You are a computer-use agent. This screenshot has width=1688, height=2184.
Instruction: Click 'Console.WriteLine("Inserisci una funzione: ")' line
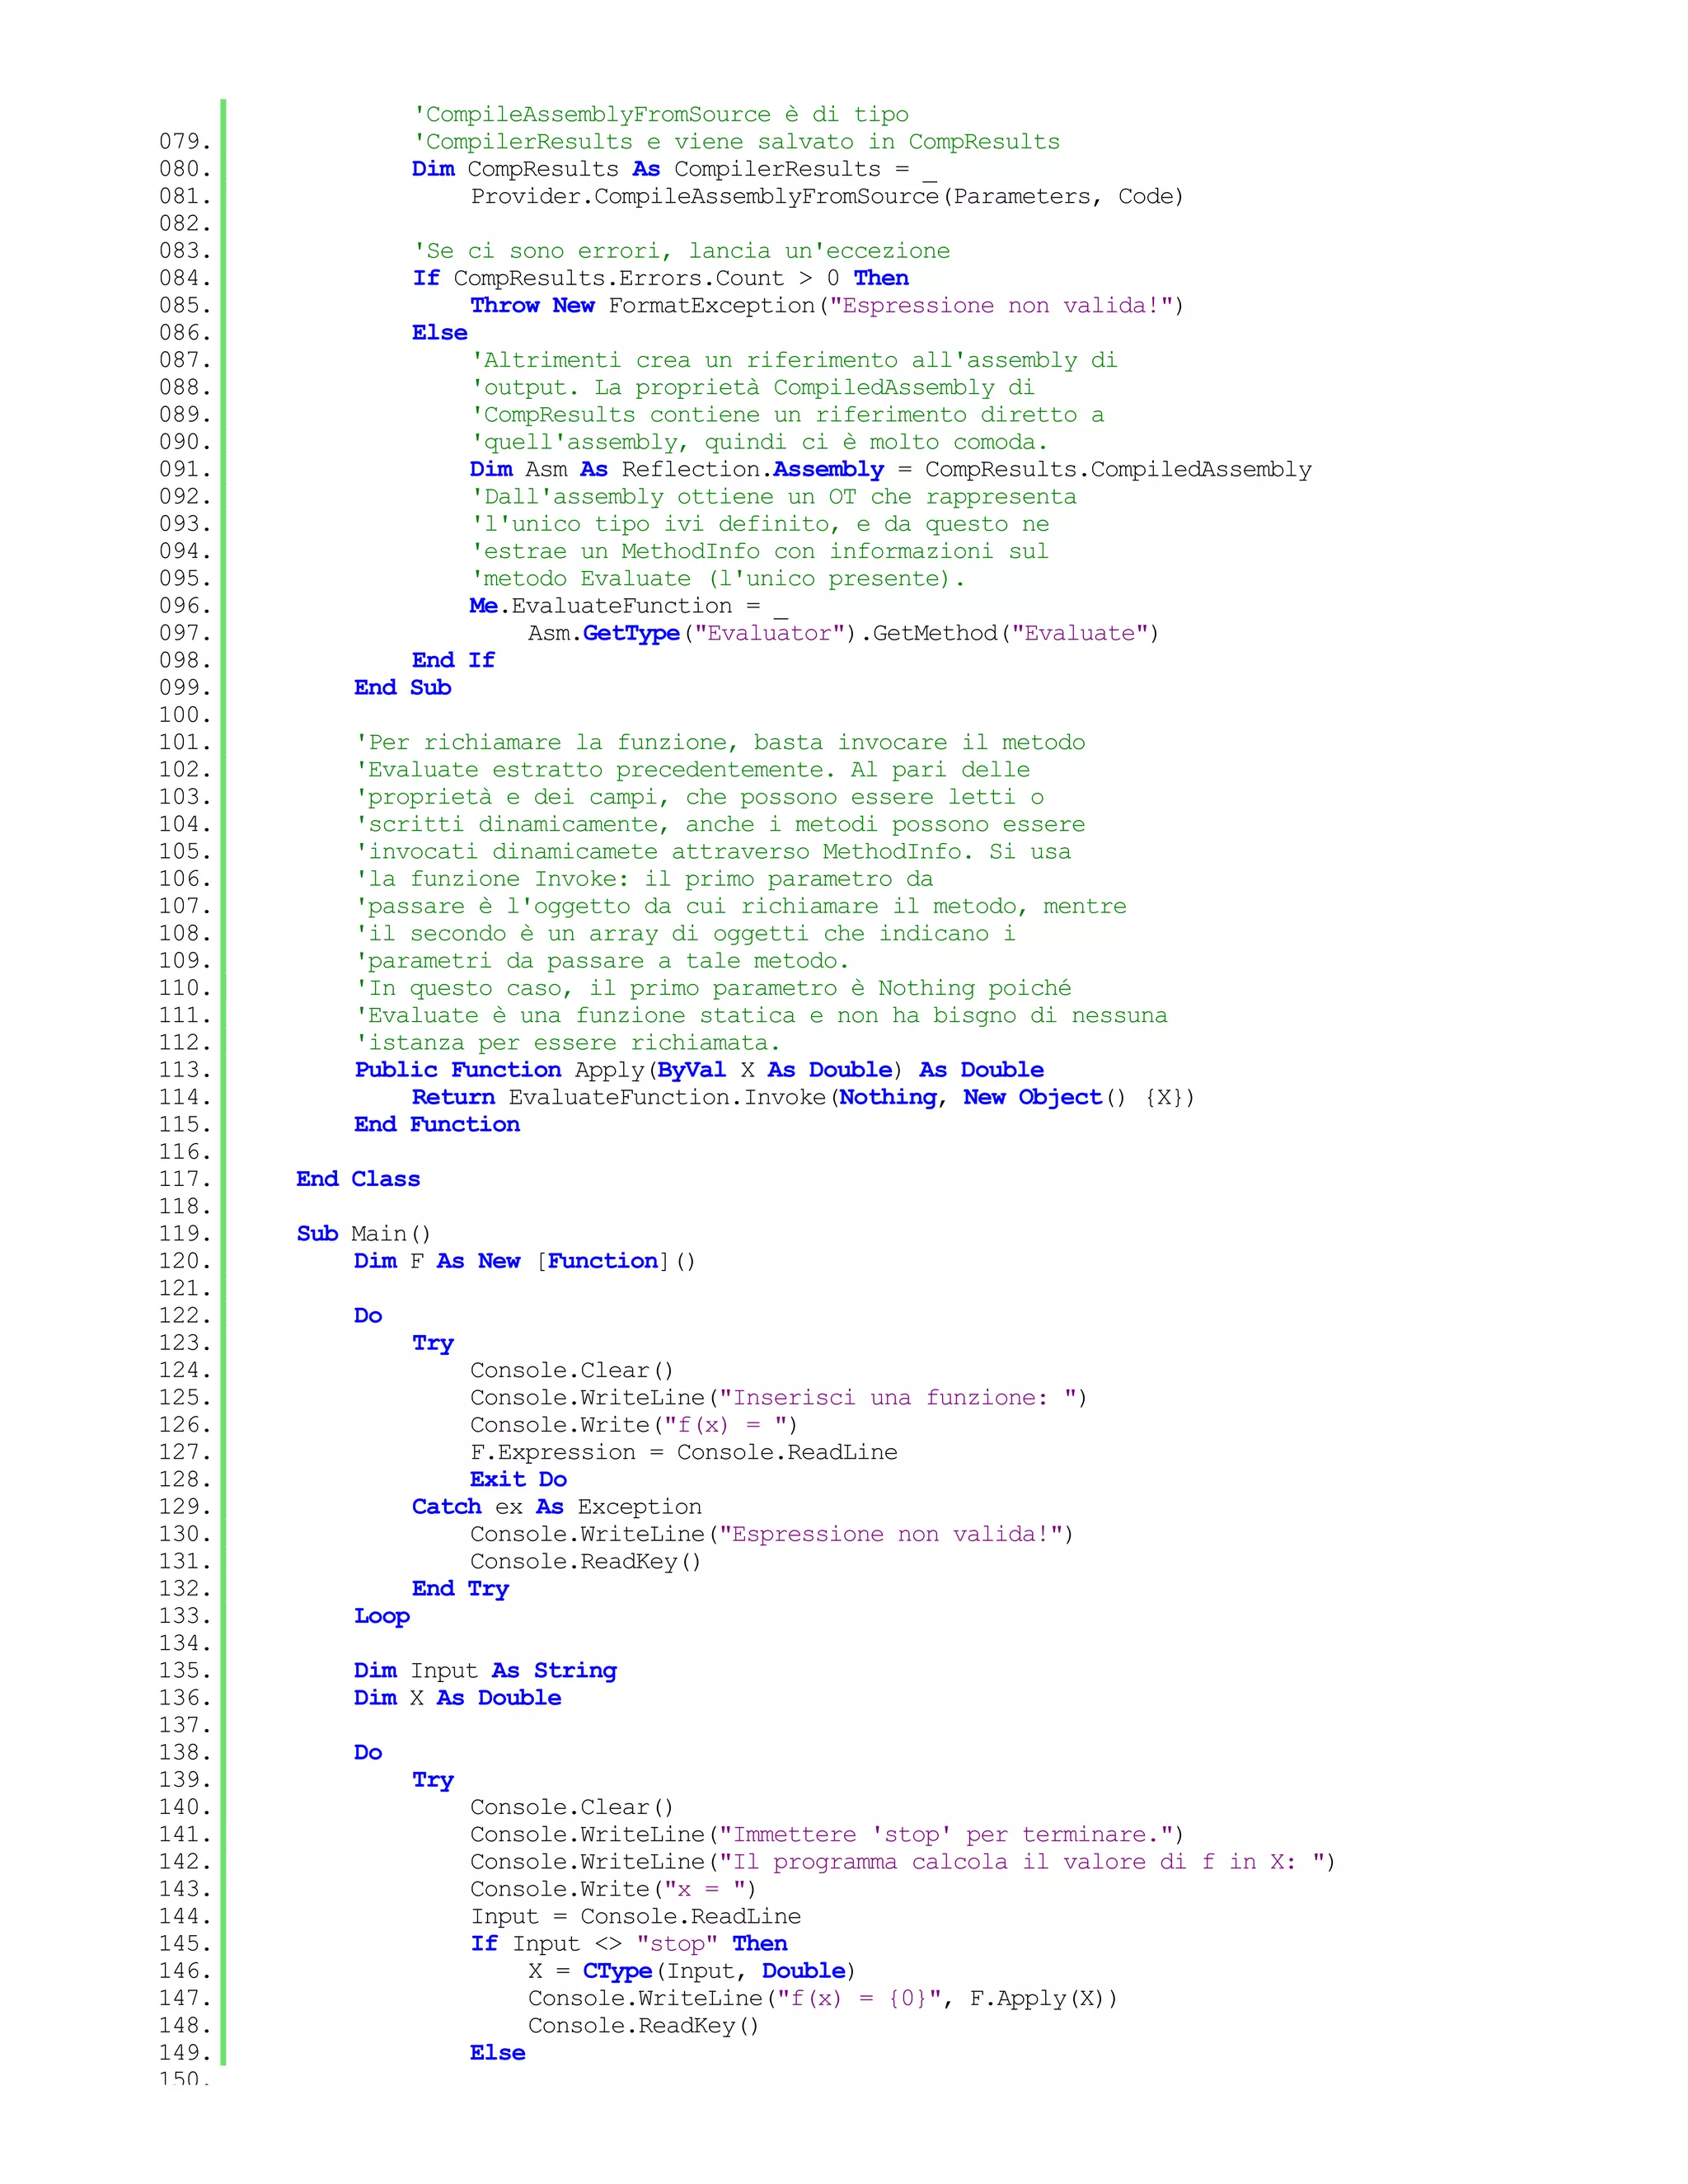tap(779, 1398)
